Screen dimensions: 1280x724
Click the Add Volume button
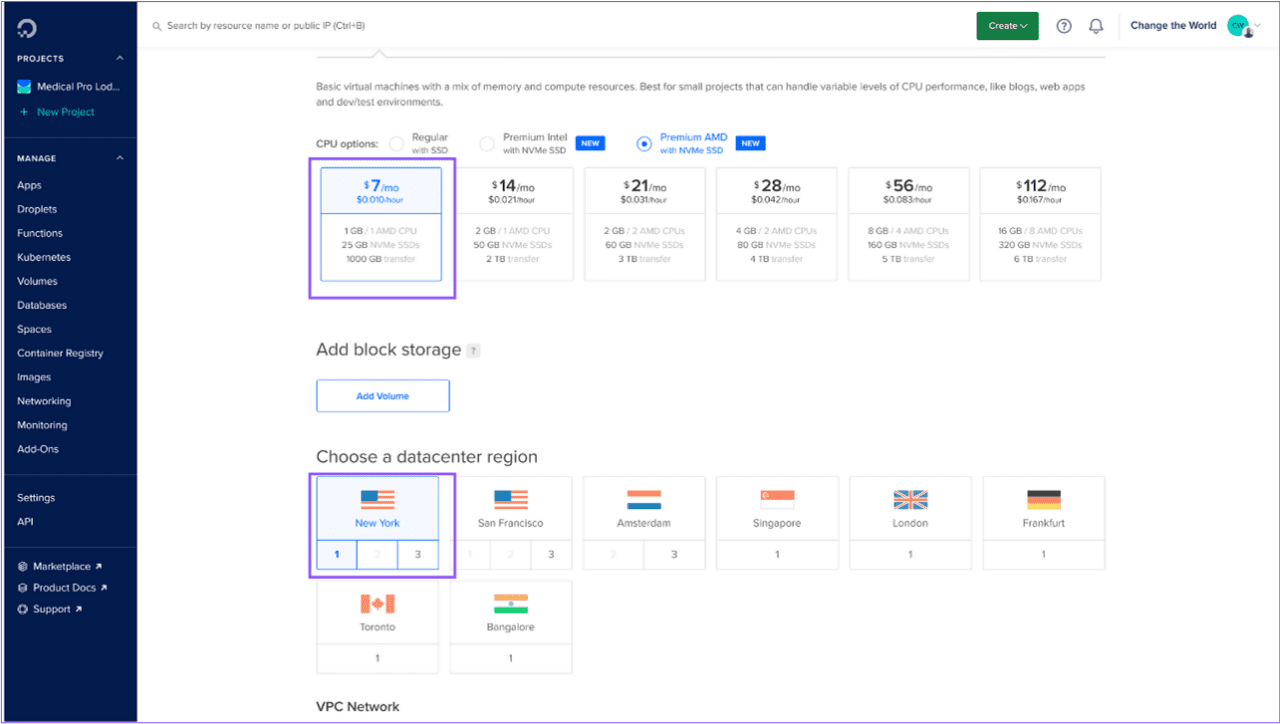[382, 396]
